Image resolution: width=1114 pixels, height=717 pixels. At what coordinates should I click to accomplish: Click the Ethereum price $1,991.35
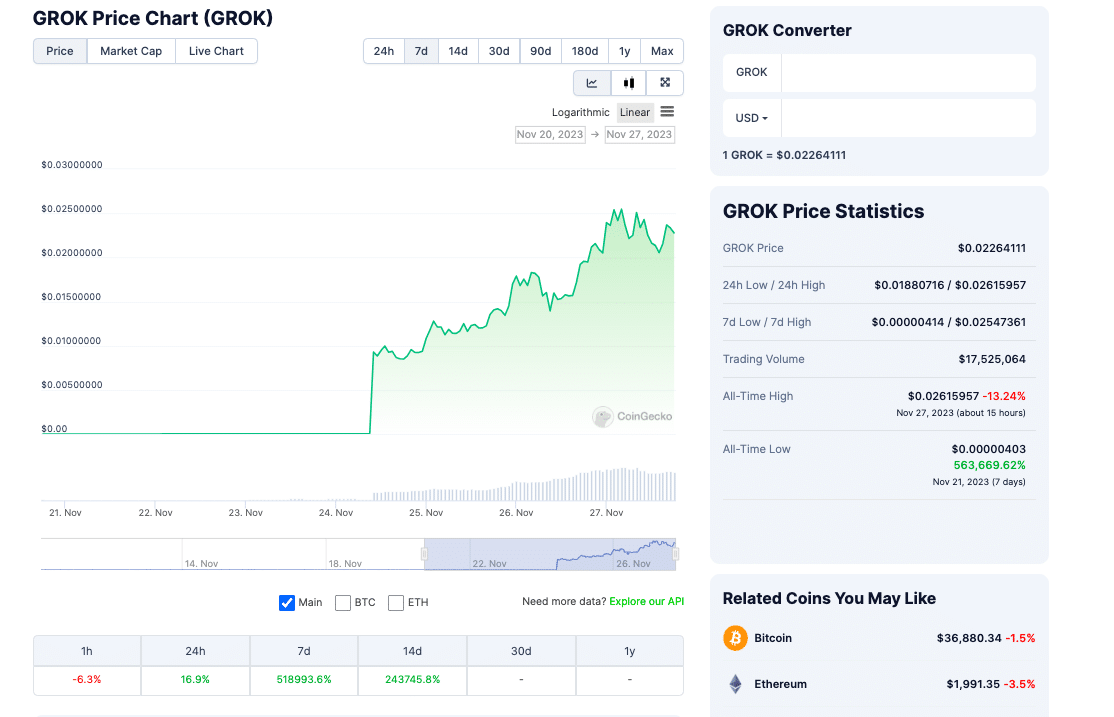[x=973, y=684]
